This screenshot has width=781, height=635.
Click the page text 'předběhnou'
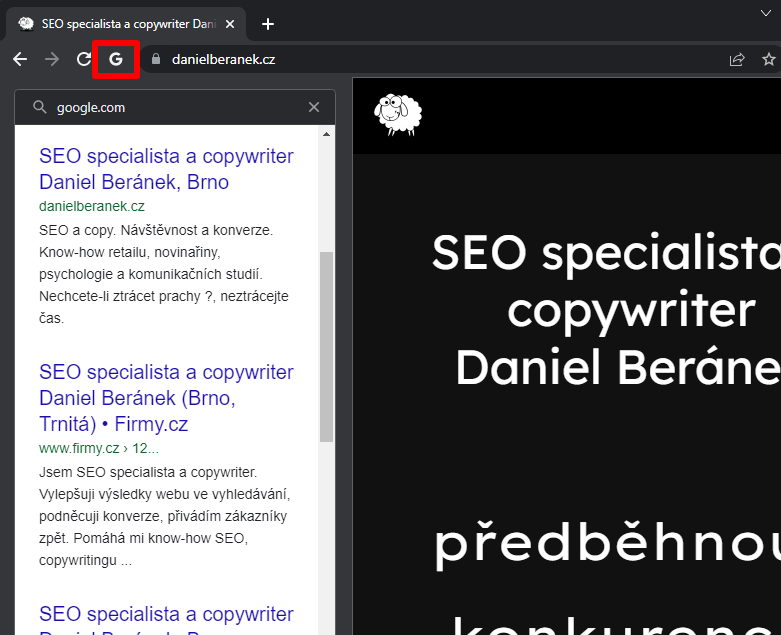[x=608, y=544]
